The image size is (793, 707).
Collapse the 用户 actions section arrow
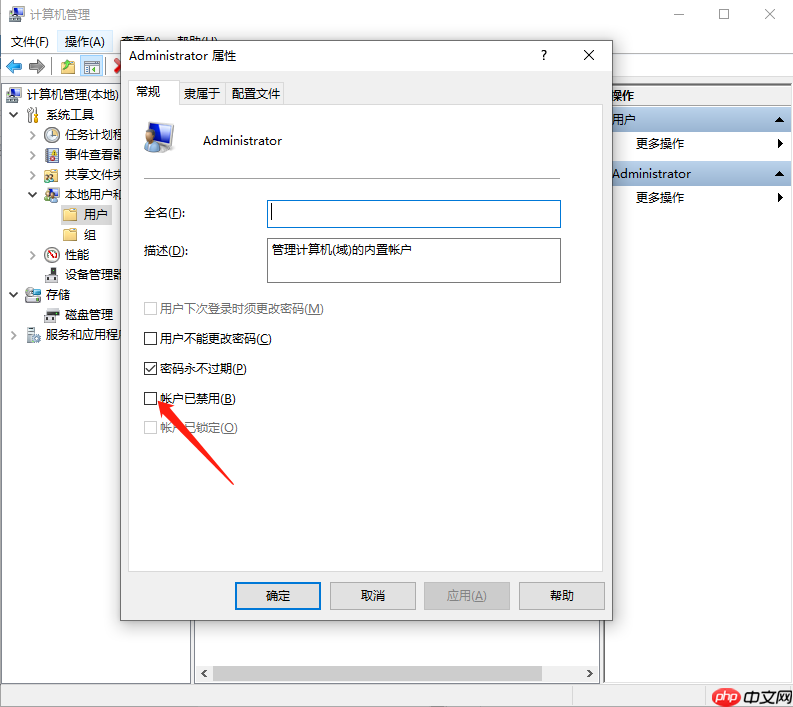point(779,120)
